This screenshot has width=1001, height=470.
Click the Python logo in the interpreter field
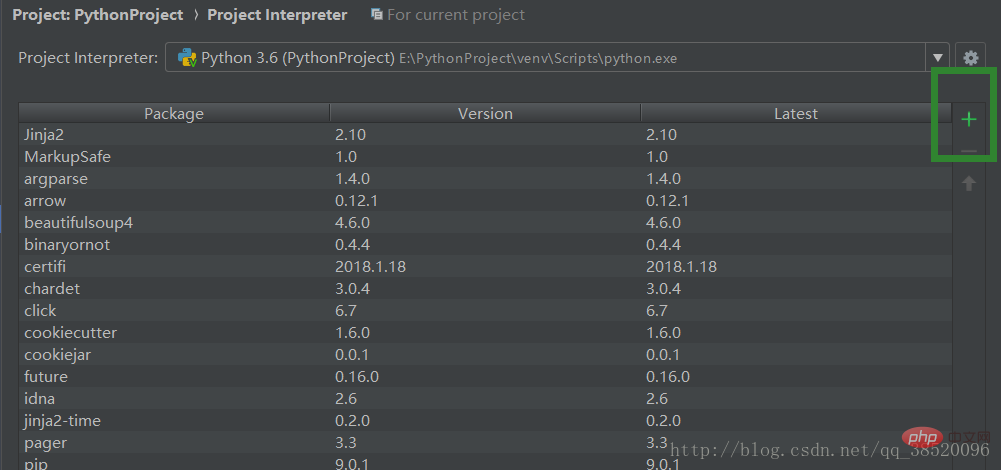tap(187, 58)
